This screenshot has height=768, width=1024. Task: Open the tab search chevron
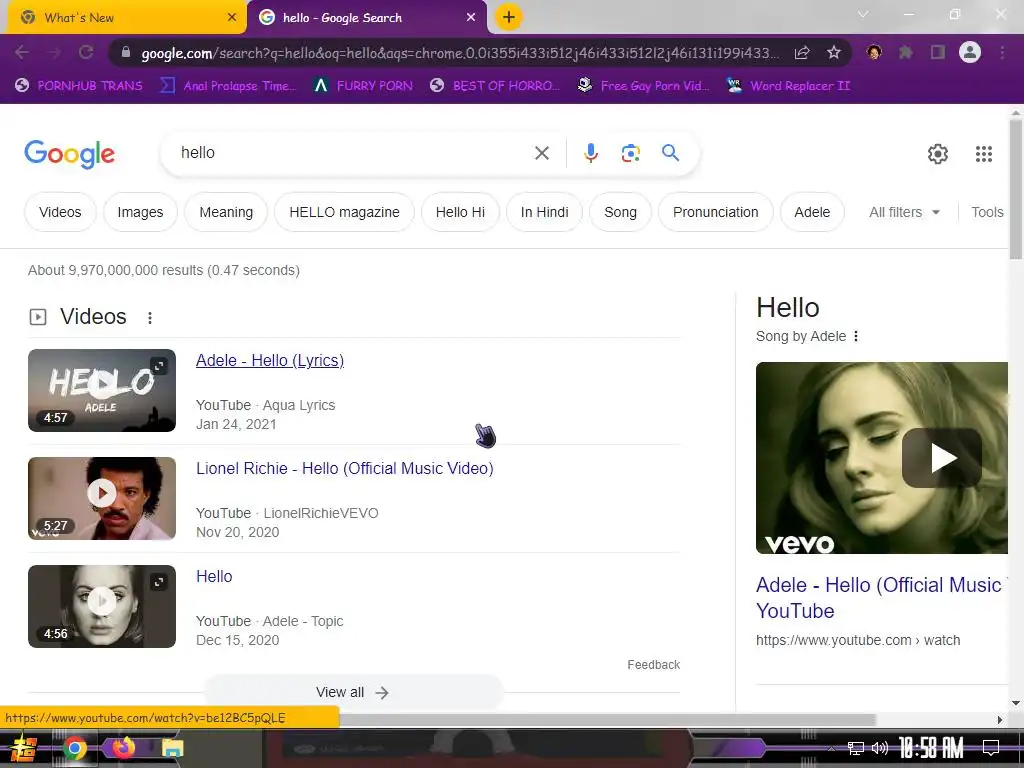(x=863, y=14)
